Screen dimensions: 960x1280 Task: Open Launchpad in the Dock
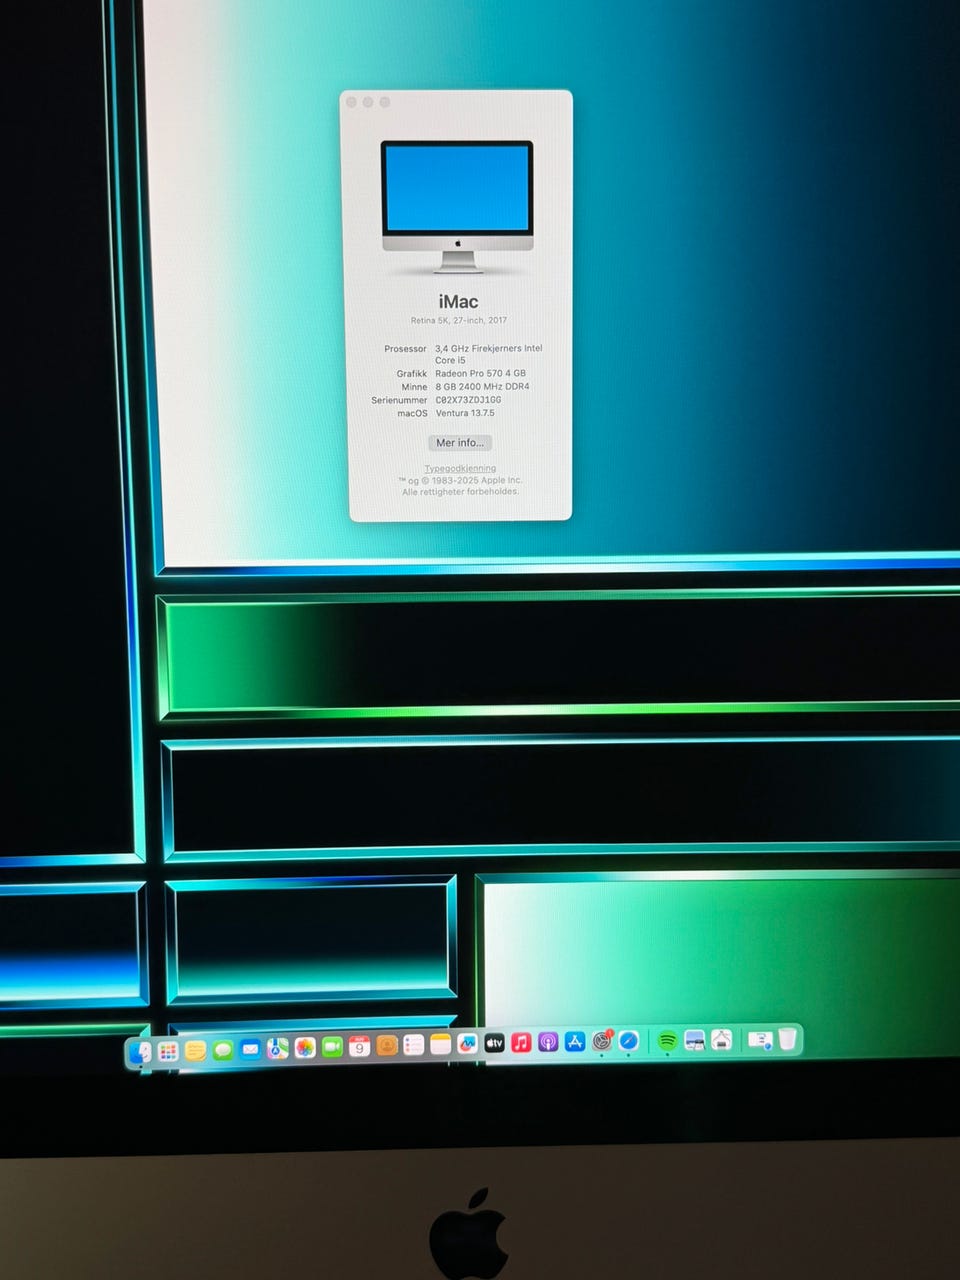coord(168,1052)
